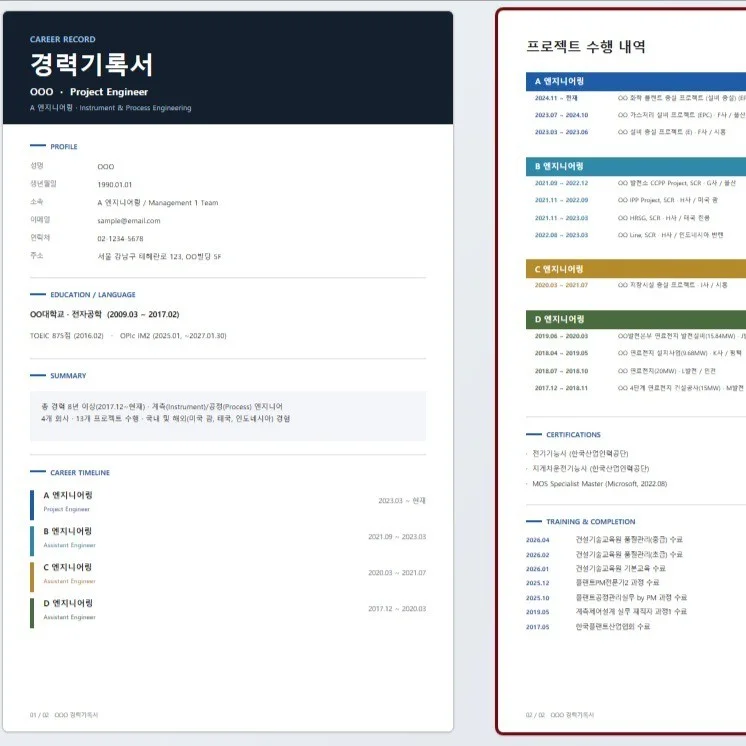Viewport: 746px width, 746px height.
Task: Click the CAREER RECORD header label
Action: (x=62, y=39)
